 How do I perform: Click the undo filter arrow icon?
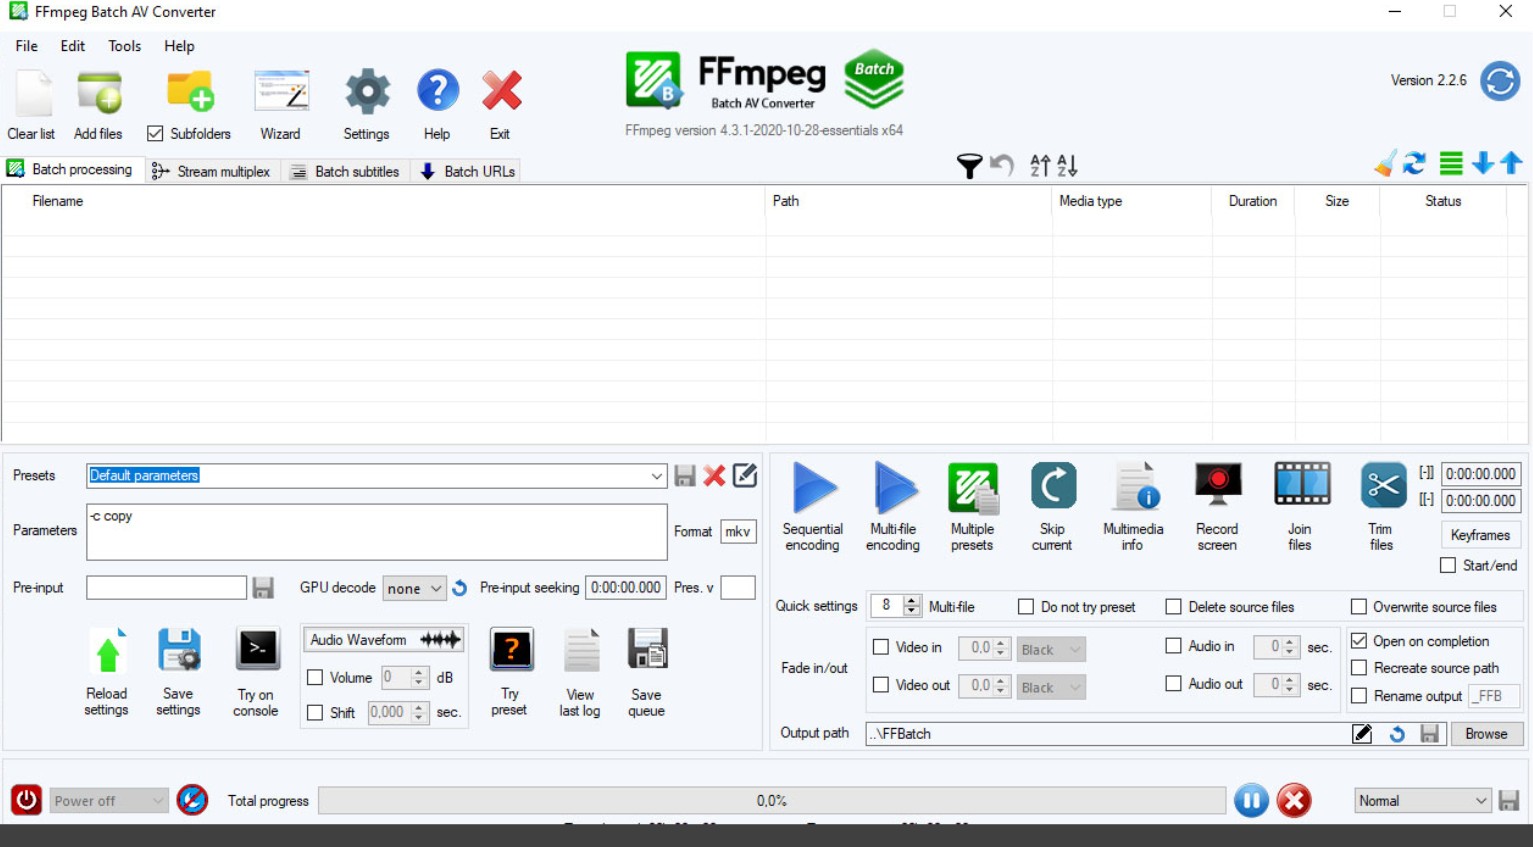click(1002, 165)
